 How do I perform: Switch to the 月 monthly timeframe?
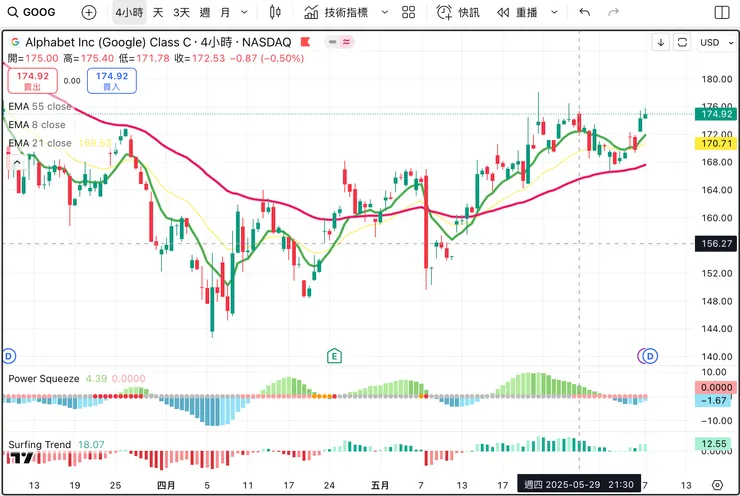point(226,12)
